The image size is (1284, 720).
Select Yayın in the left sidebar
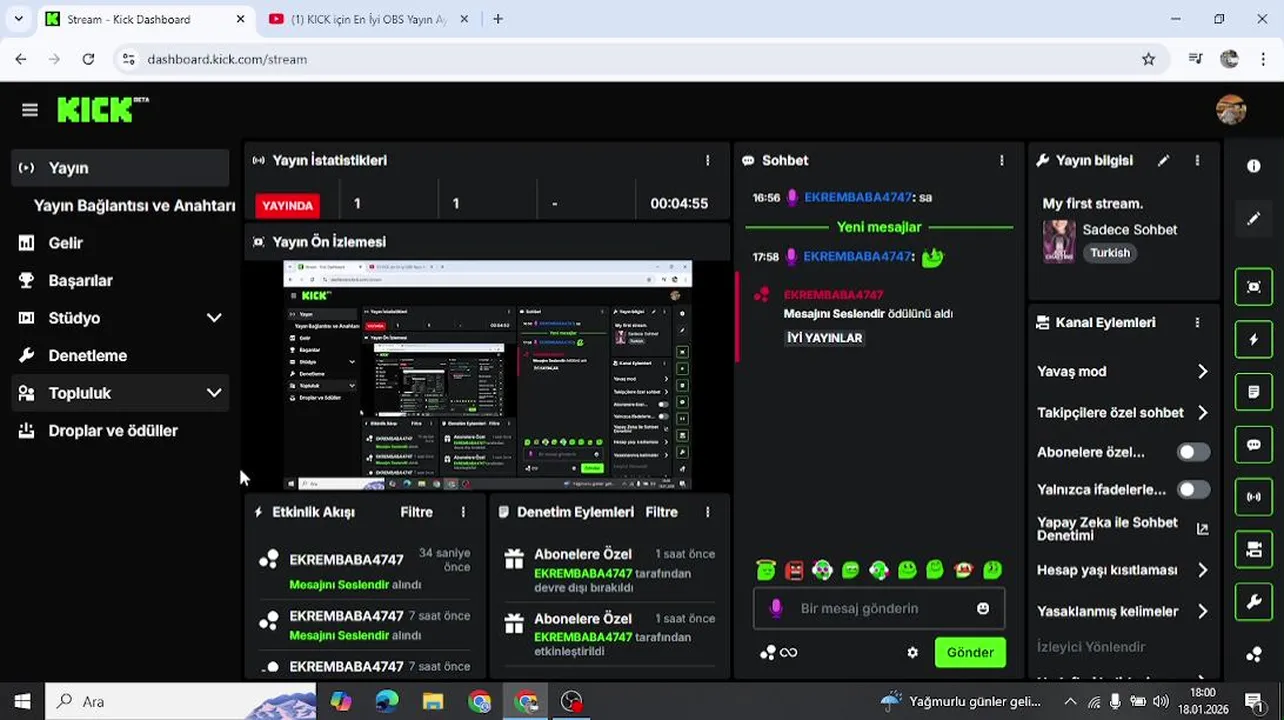[121, 168]
